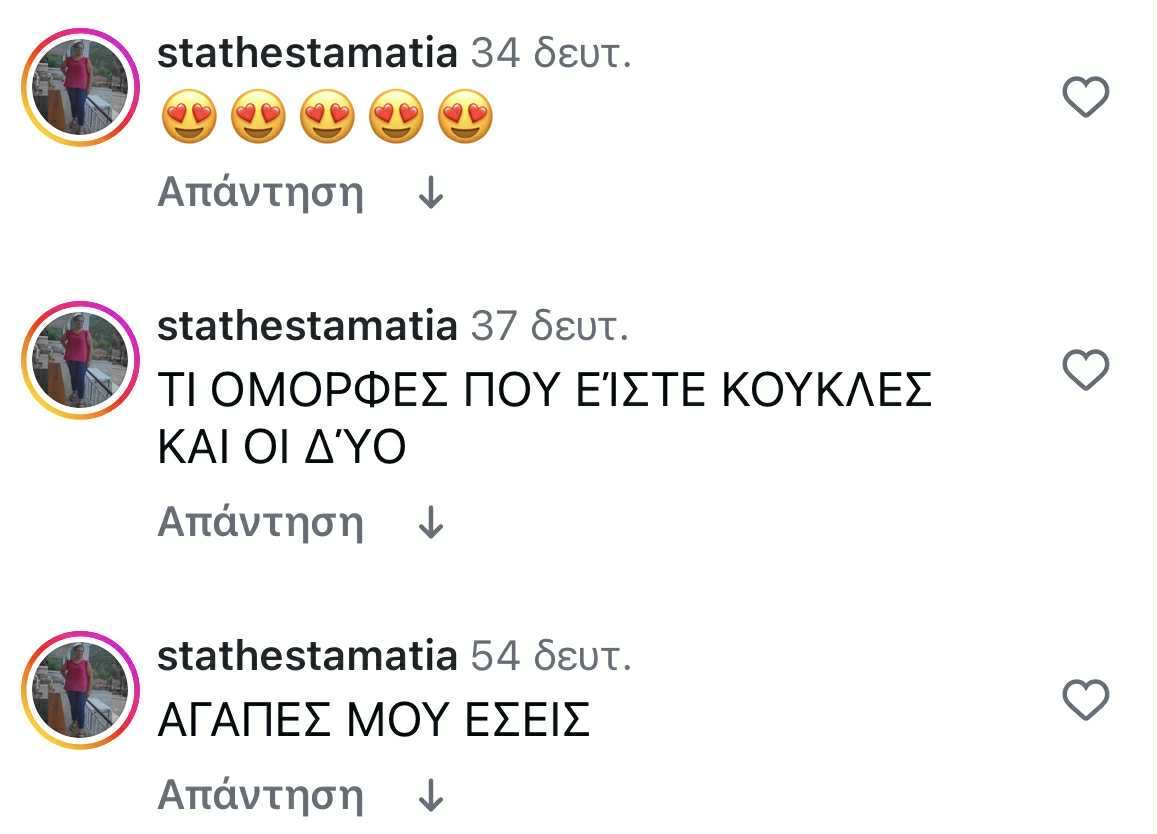The width and height of the screenshot is (1157, 834).
Task: Like the heart-eyes emoji comment
Action: (x=1085, y=98)
